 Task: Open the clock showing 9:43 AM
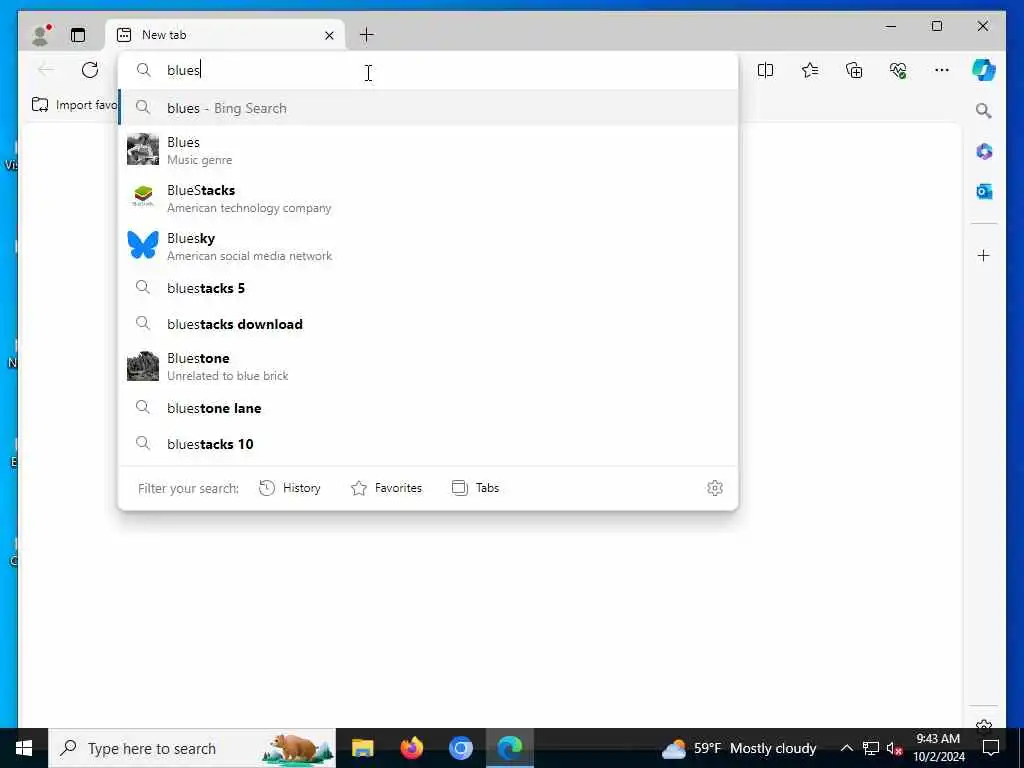pos(938,748)
